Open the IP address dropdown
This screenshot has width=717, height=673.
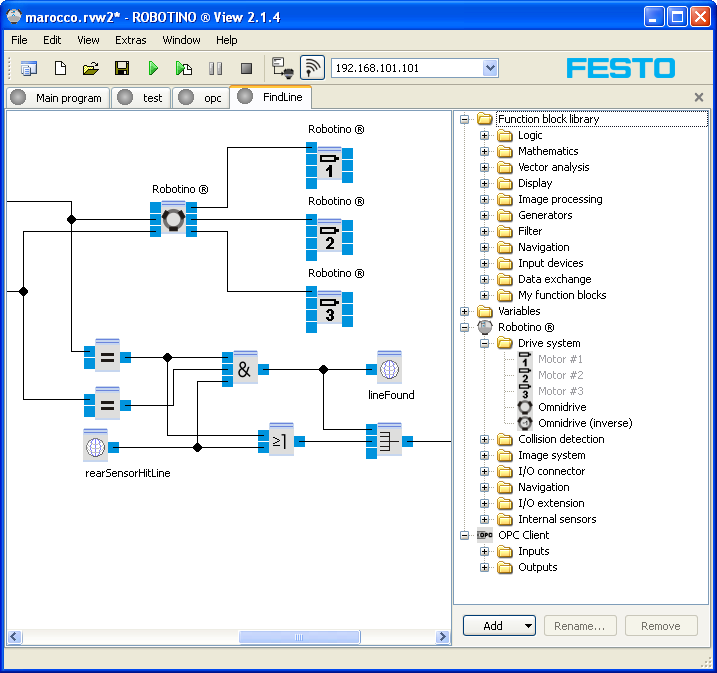[490, 68]
